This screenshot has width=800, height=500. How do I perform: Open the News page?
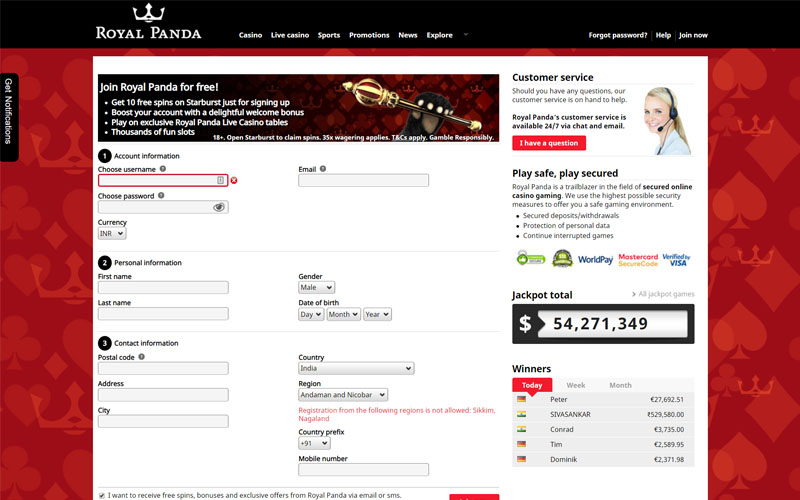(x=408, y=35)
